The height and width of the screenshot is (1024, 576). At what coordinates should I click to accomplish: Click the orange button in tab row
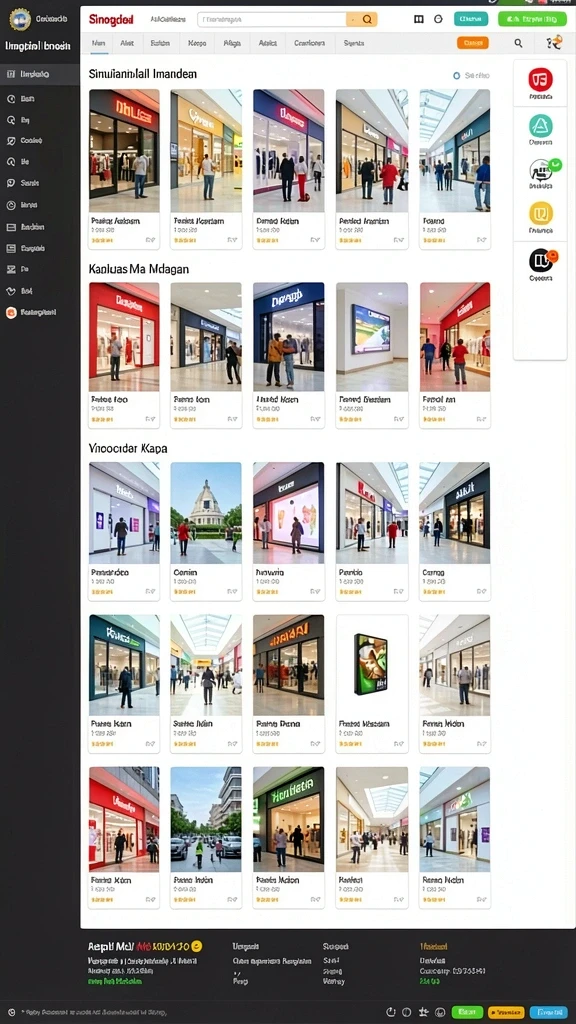click(472, 43)
